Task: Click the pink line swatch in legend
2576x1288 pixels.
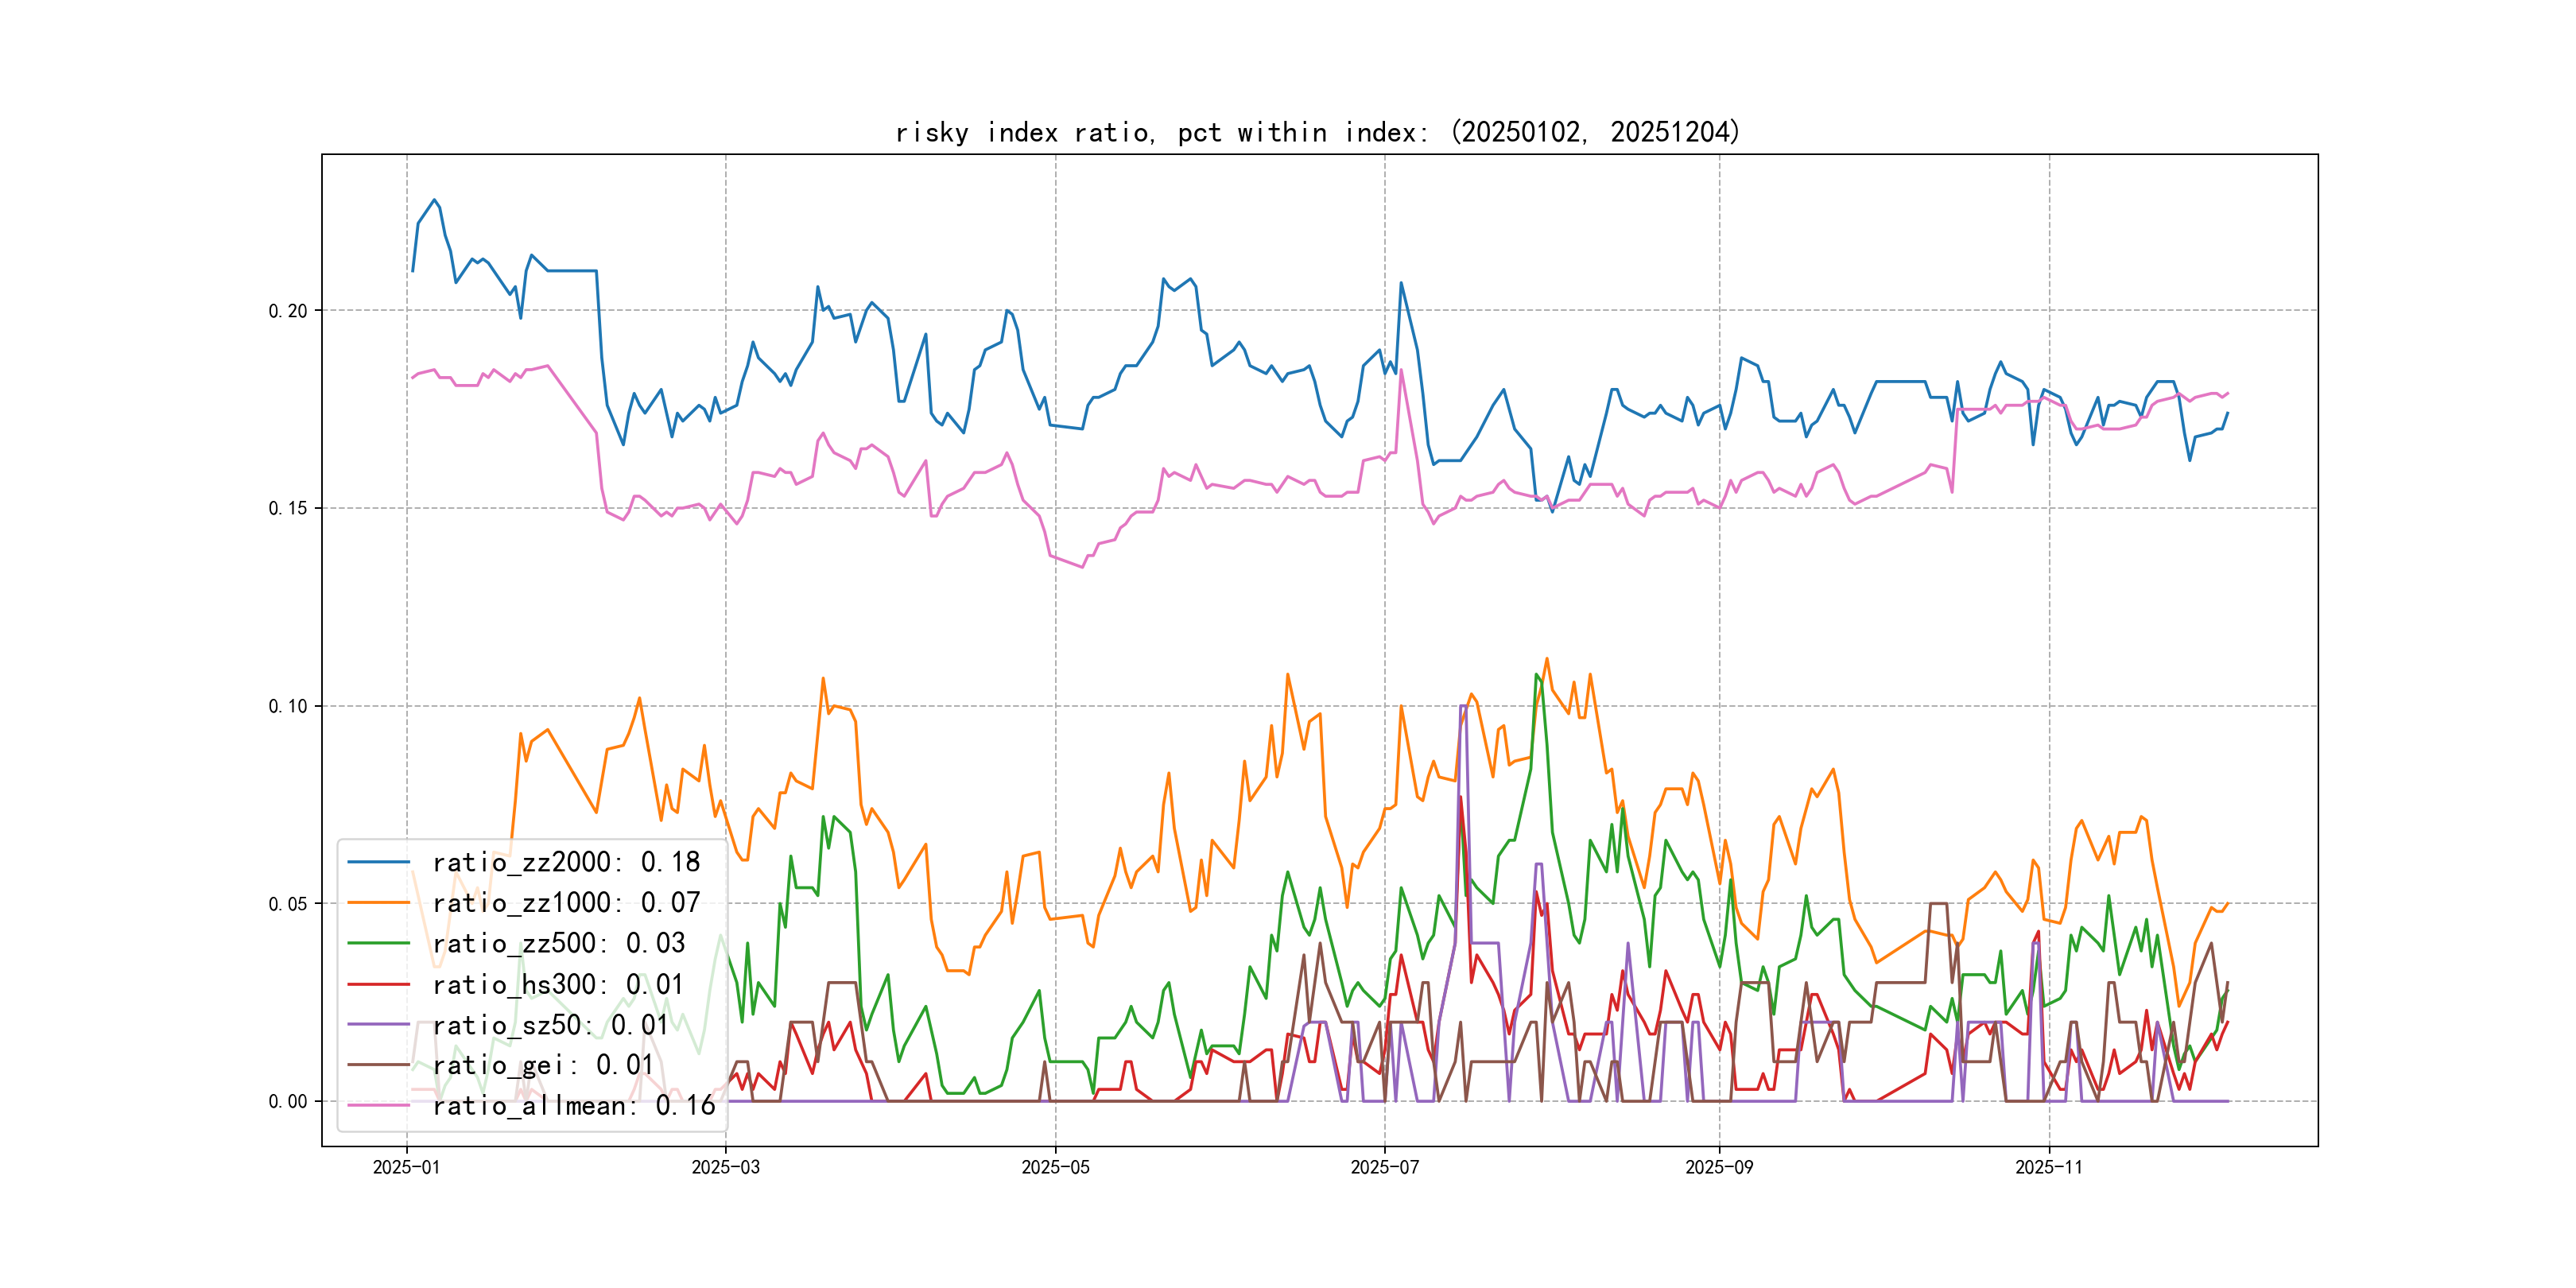Action: coord(378,1106)
